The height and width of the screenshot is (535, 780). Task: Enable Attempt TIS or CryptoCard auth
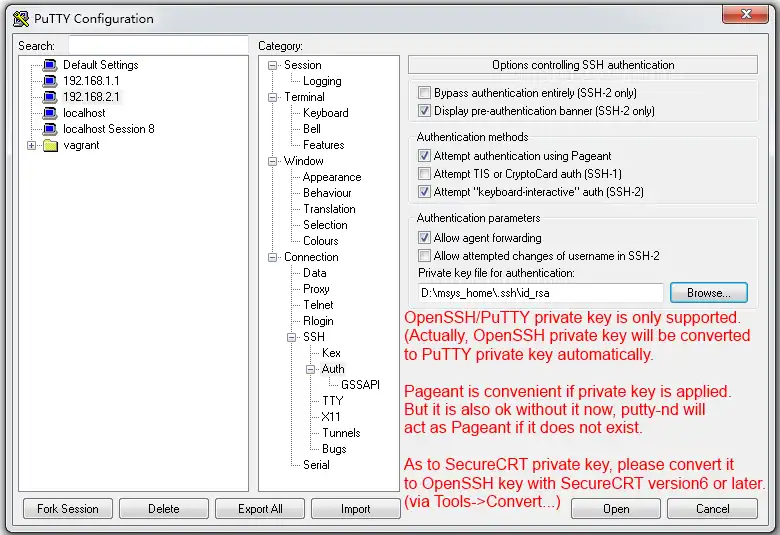[x=424, y=174]
